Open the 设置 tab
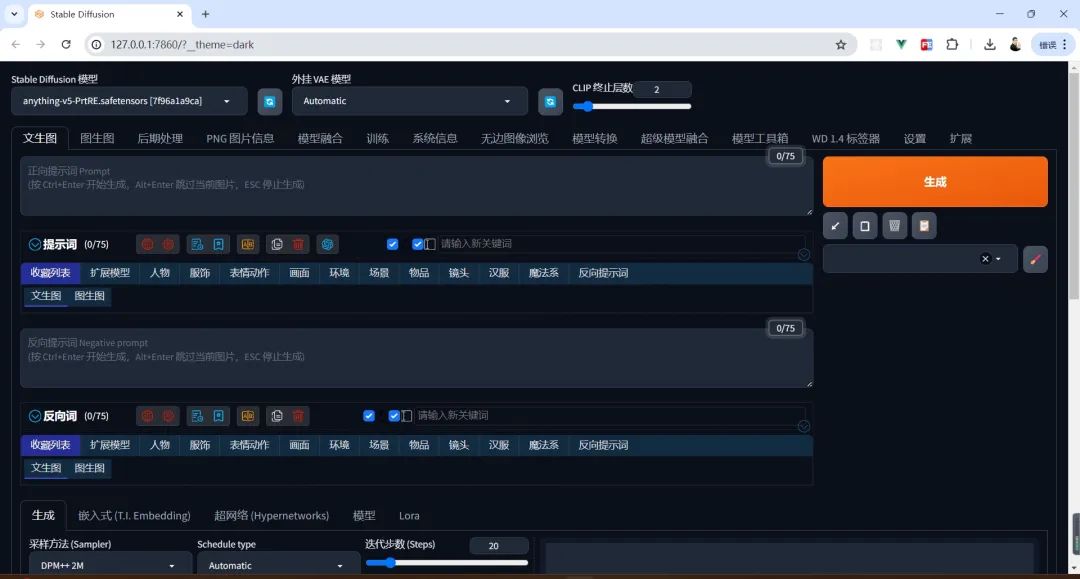The height and width of the screenshot is (579, 1080). click(914, 138)
